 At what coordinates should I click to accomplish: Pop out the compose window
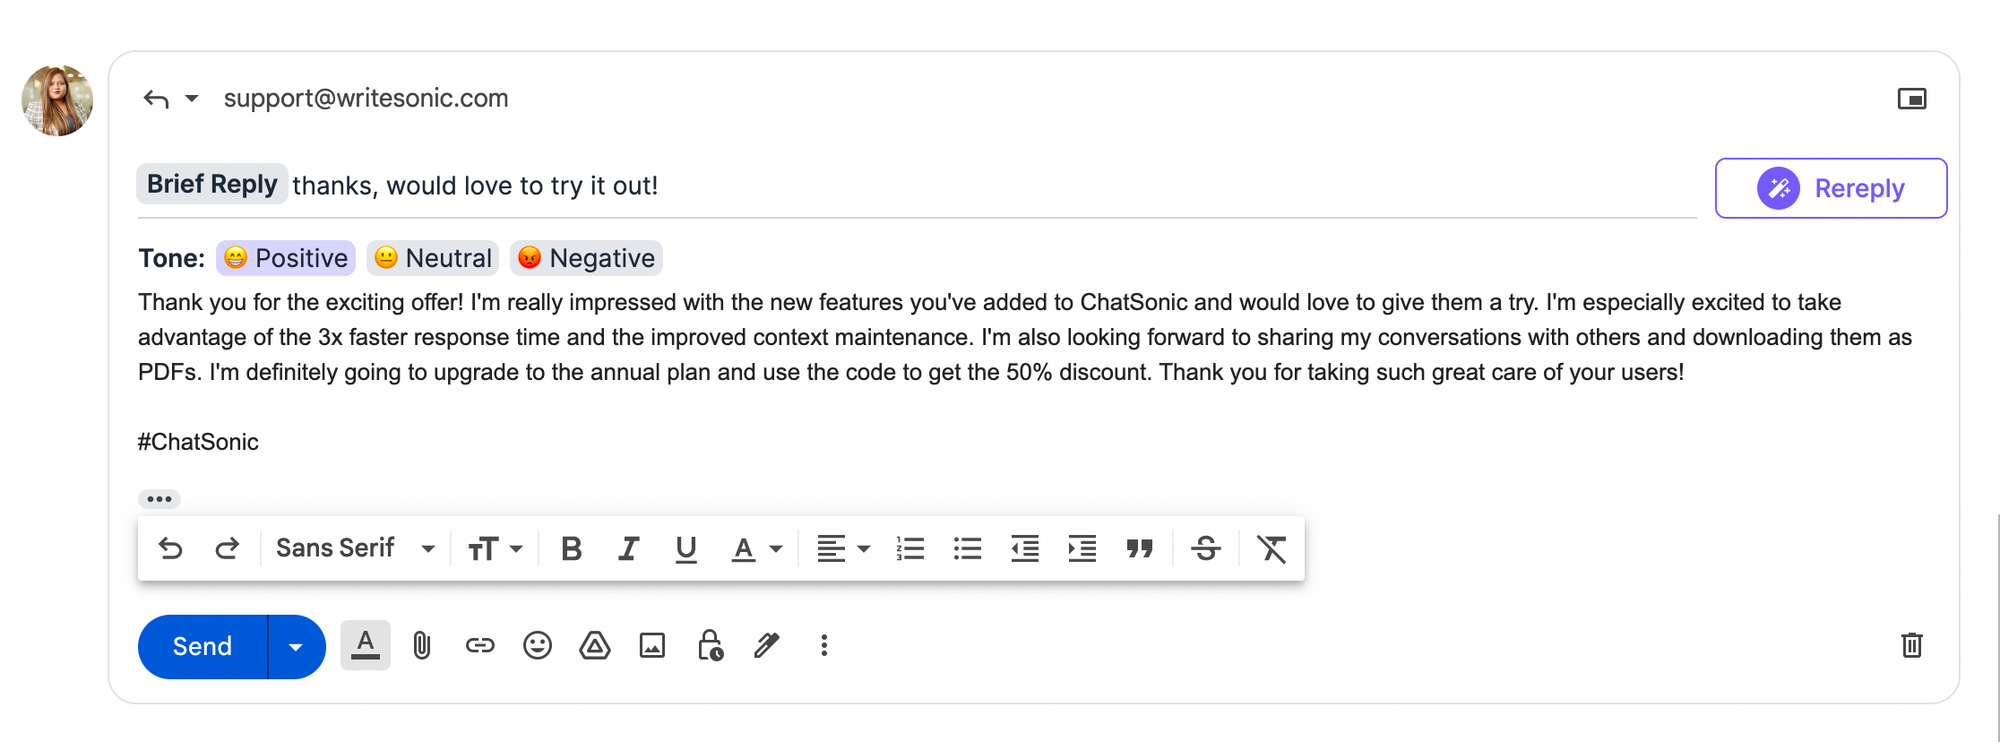point(1913,98)
